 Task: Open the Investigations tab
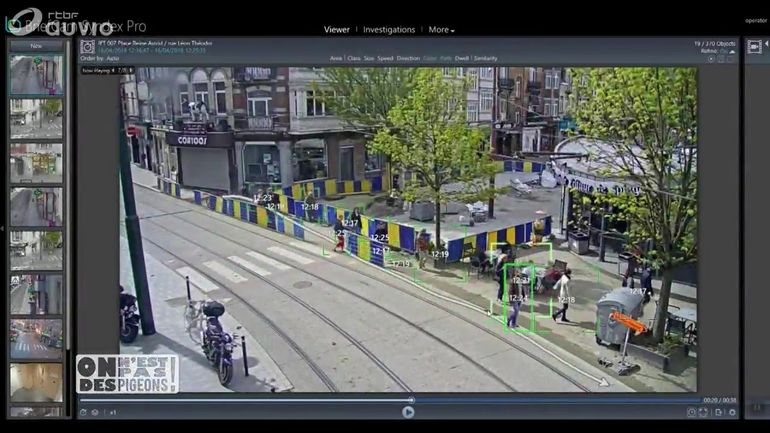point(389,30)
